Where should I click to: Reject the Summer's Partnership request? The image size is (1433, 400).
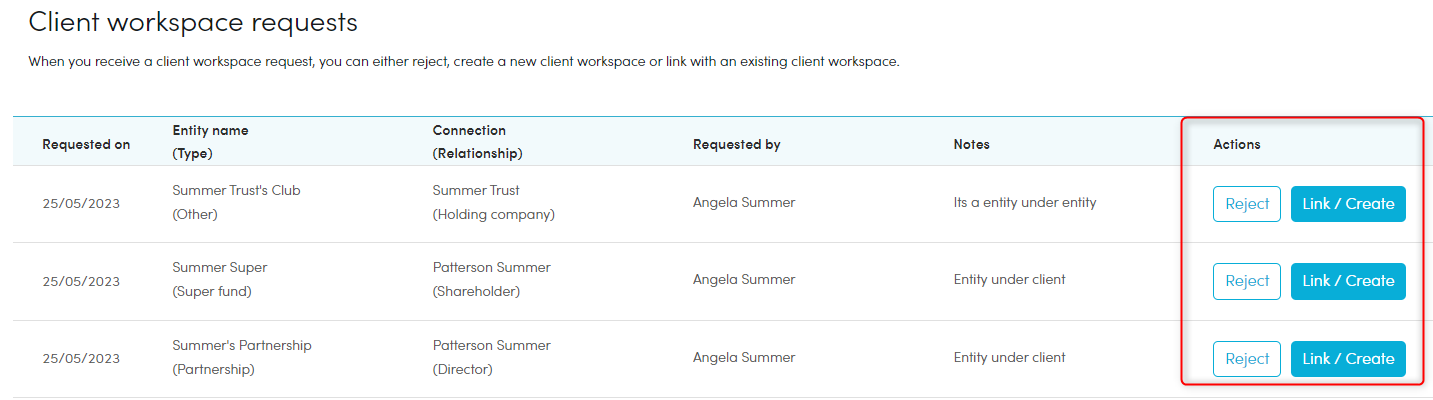pos(1246,359)
